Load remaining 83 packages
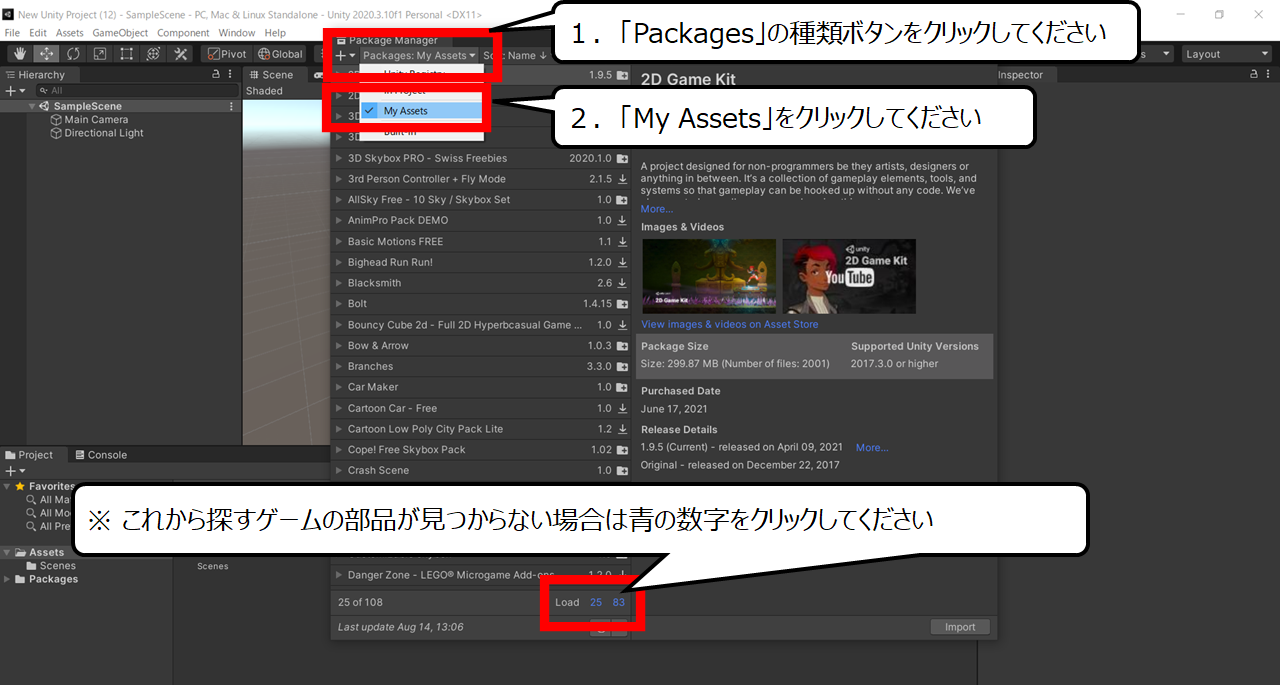Viewport: 1280px width, 685px height. click(x=619, y=602)
